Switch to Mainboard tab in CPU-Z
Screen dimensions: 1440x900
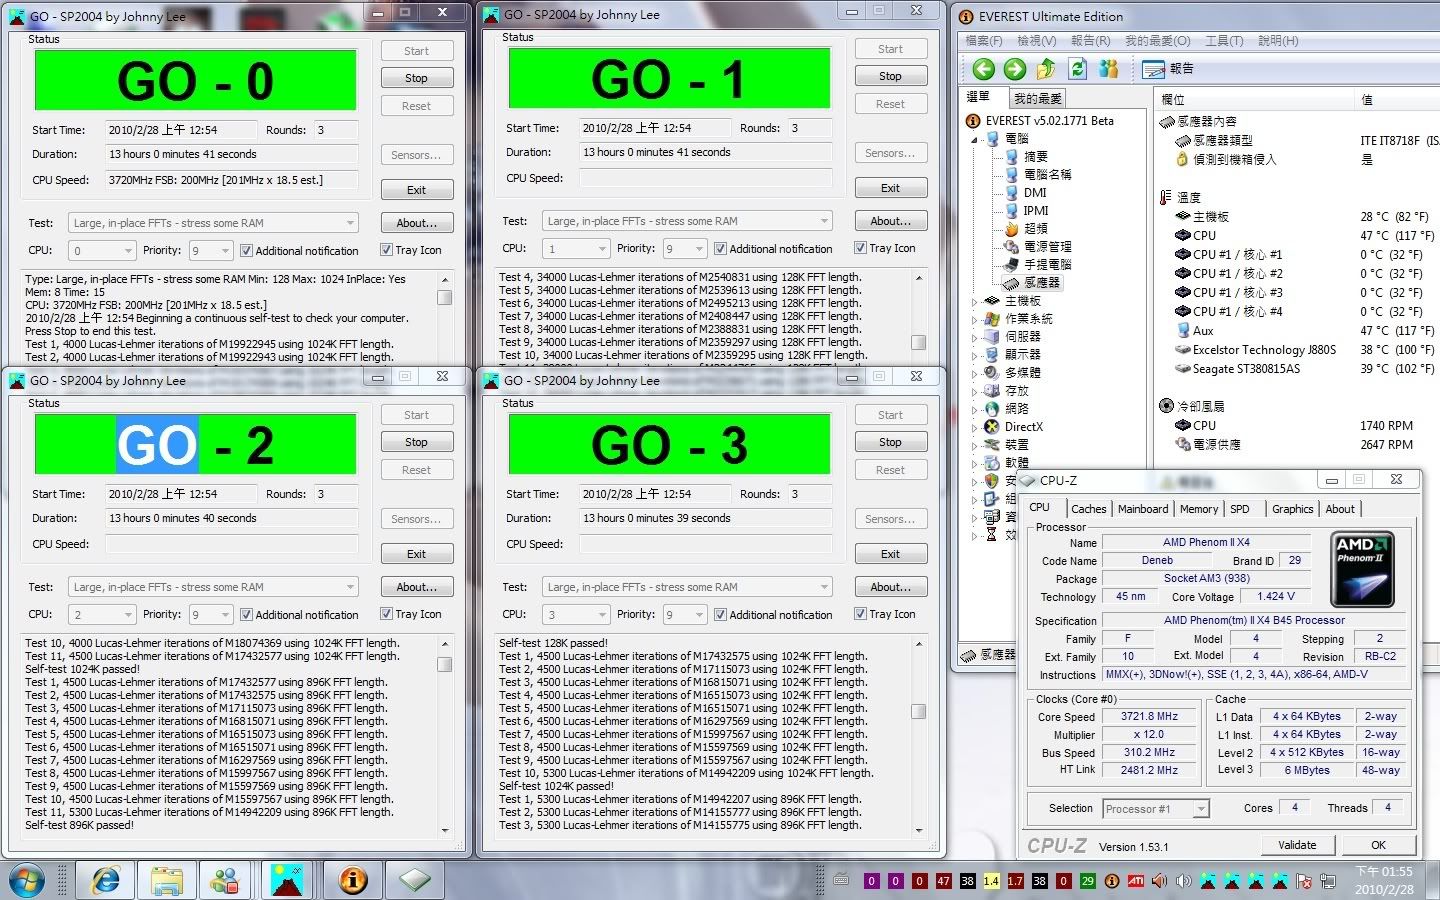pyautogui.click(x=1143, y=509)
